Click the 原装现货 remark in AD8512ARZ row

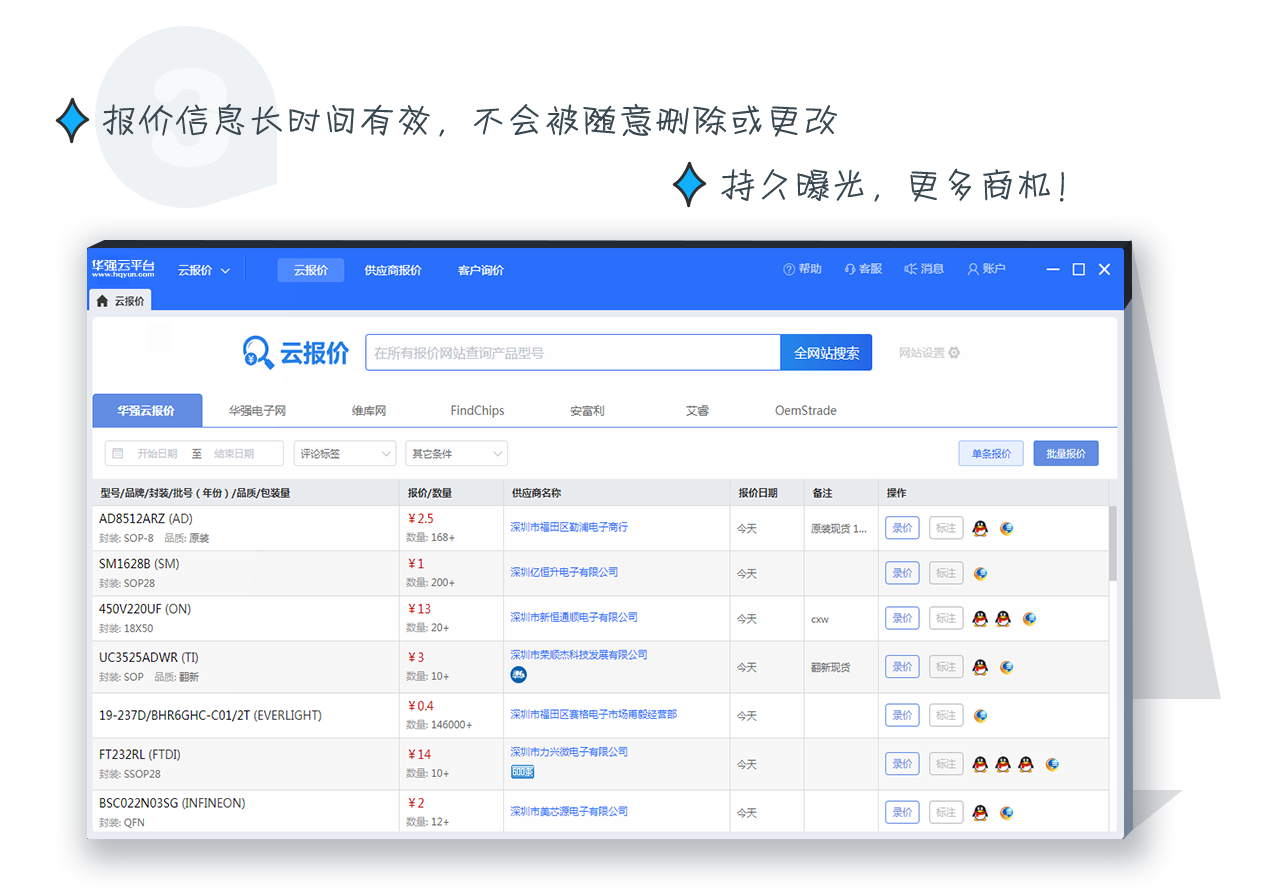coord(839,528)
